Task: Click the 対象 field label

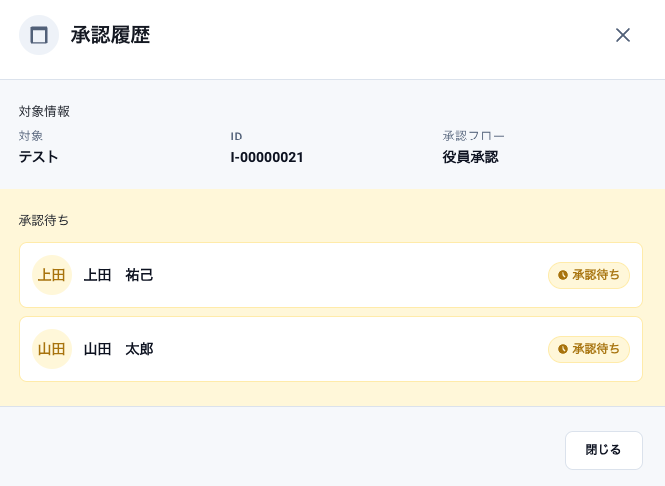Action: (x=31, y=136)
